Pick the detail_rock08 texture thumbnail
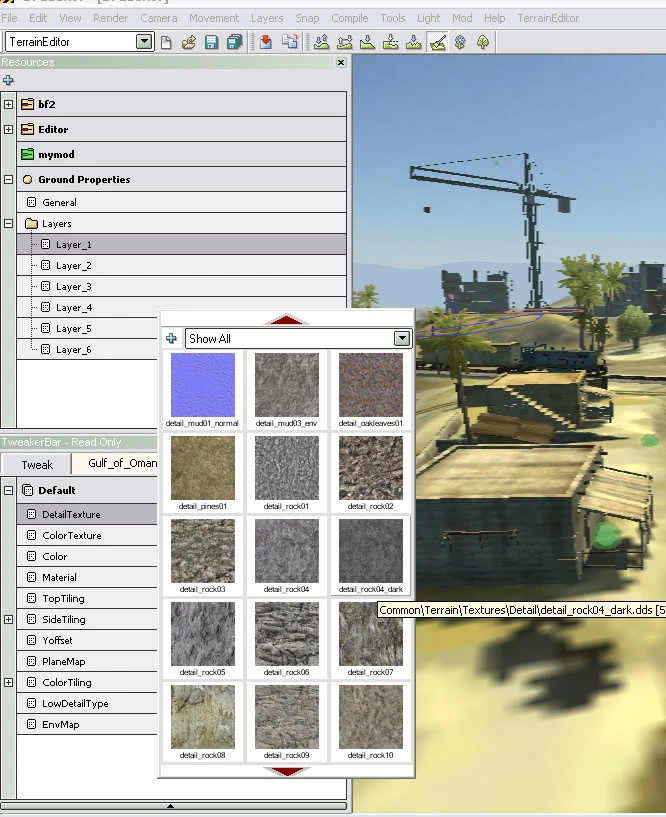 click(x=203, y=717)
